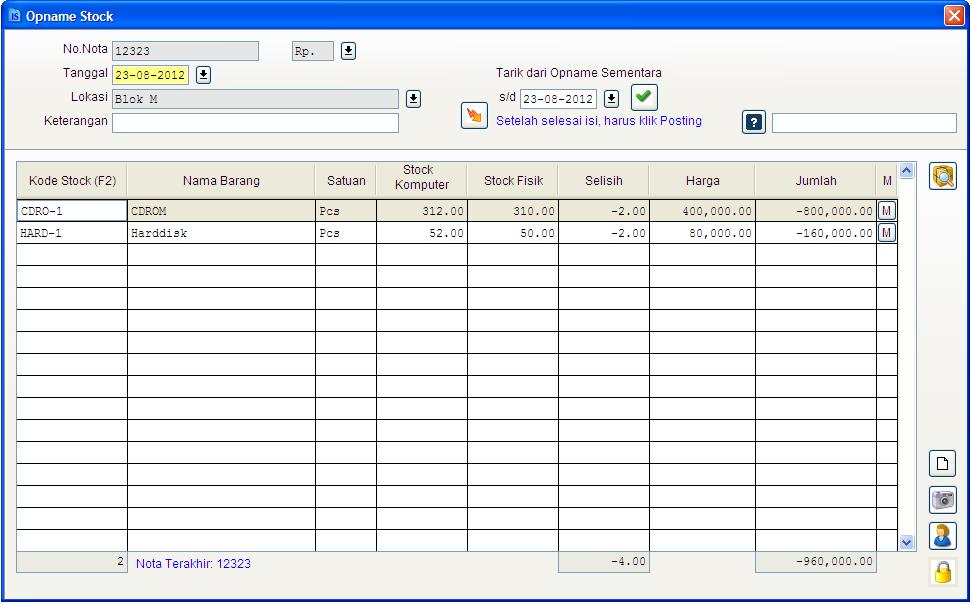Image resolution: width=972 pixels, height=605 pixels.
Task: Open the Tanggal date dropdown
Action: (x=203, y=74)
